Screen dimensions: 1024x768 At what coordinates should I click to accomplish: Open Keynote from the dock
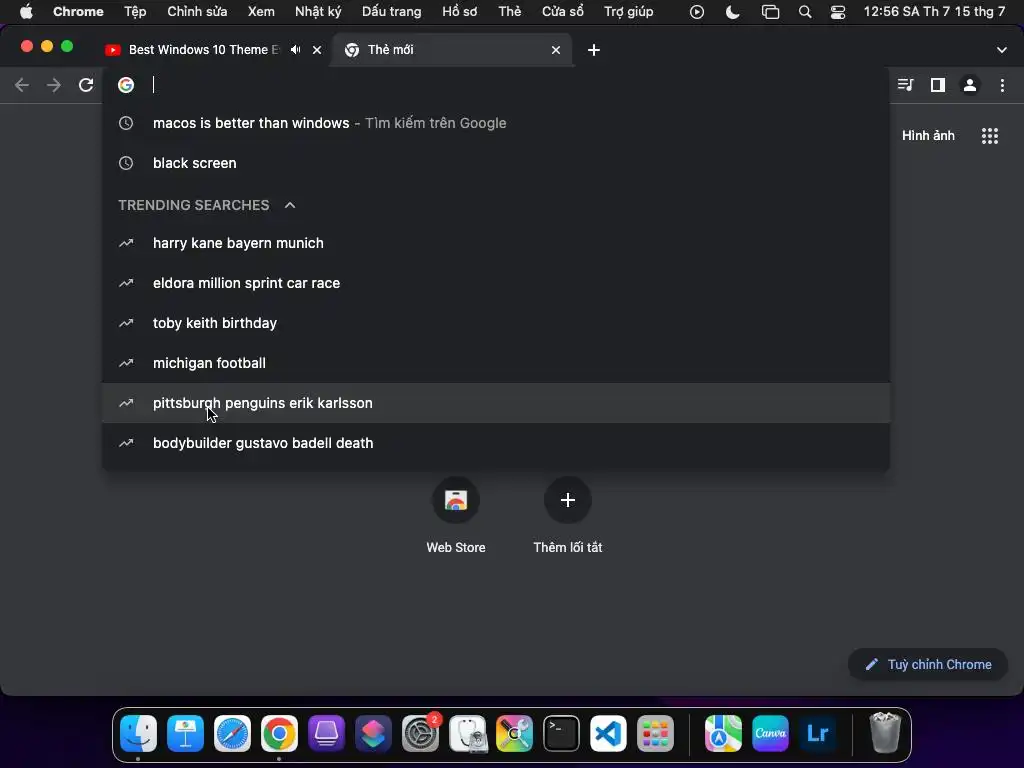(185, 733)
